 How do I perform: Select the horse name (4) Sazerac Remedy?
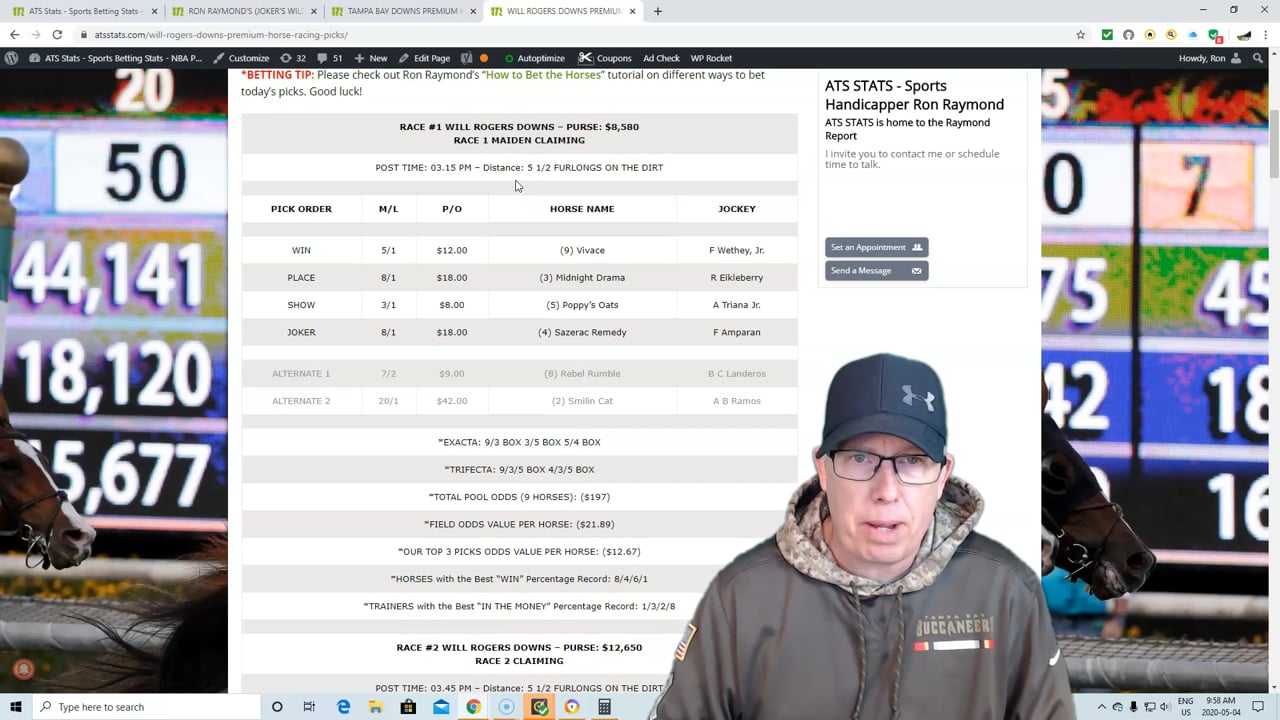click(582, 332)
